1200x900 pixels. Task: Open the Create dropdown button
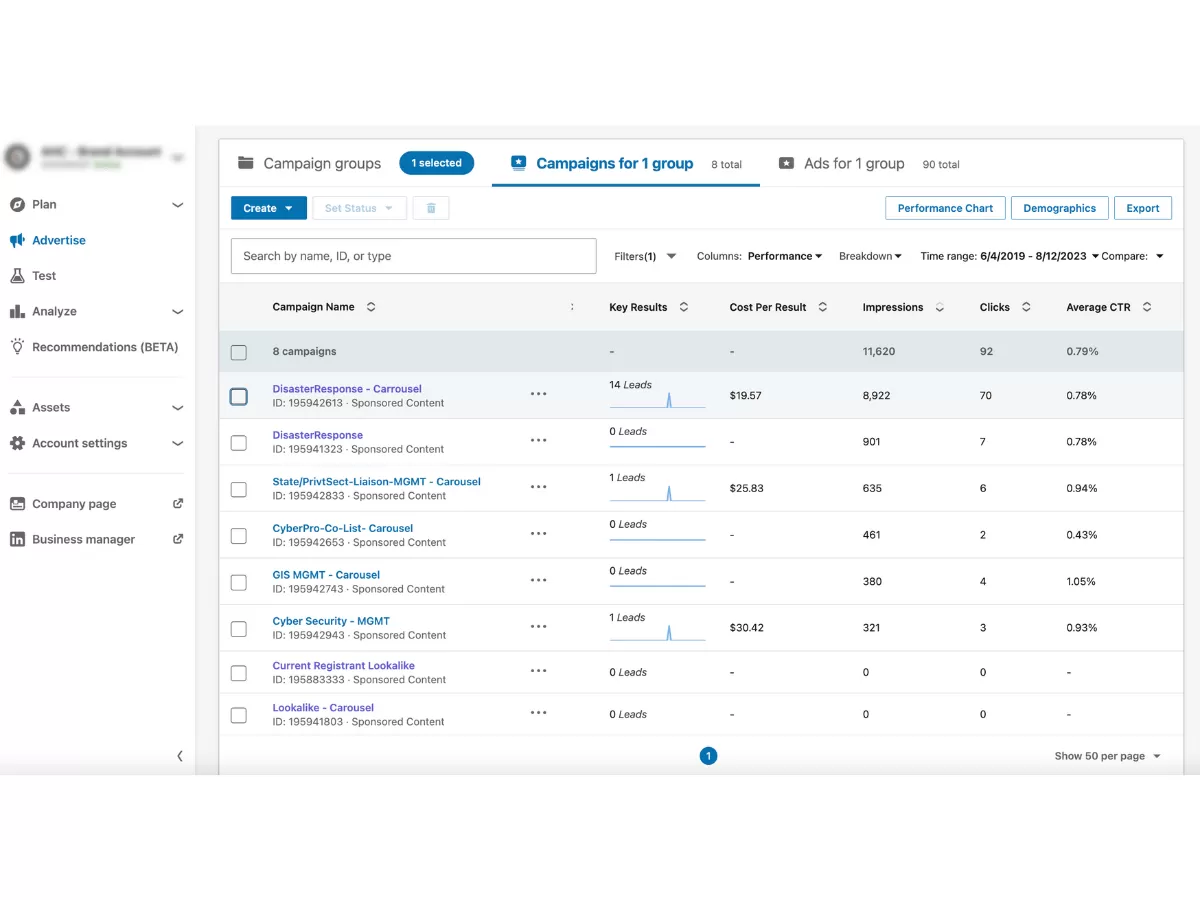click(x=268, y=208)
